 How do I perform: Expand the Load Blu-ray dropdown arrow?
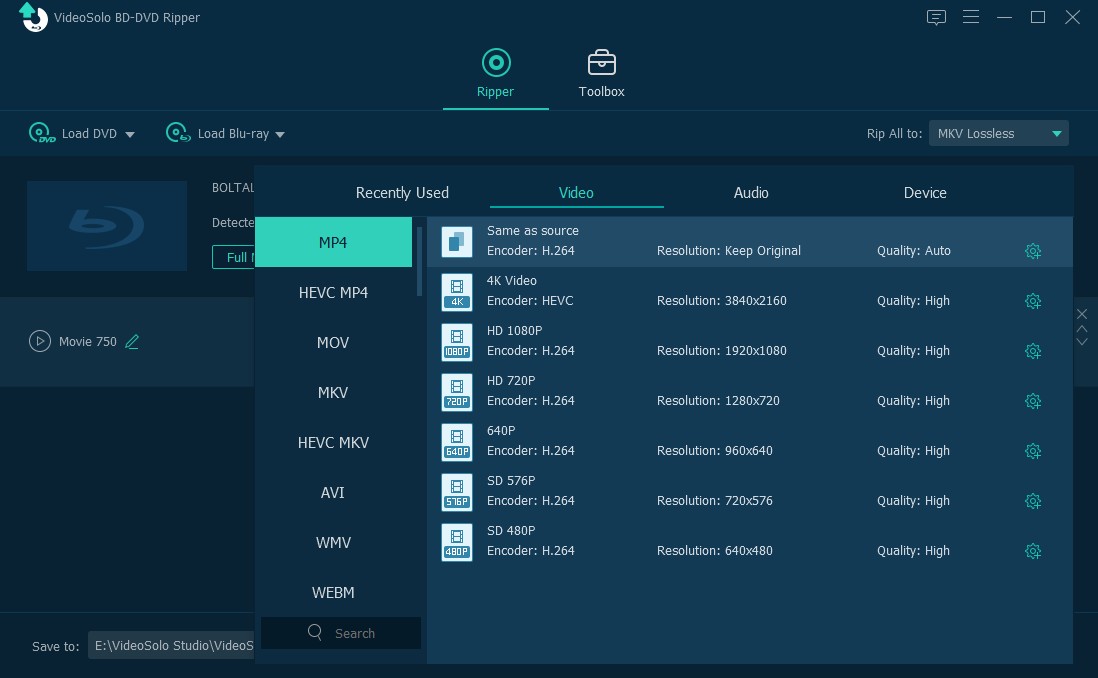pos(280,133)
